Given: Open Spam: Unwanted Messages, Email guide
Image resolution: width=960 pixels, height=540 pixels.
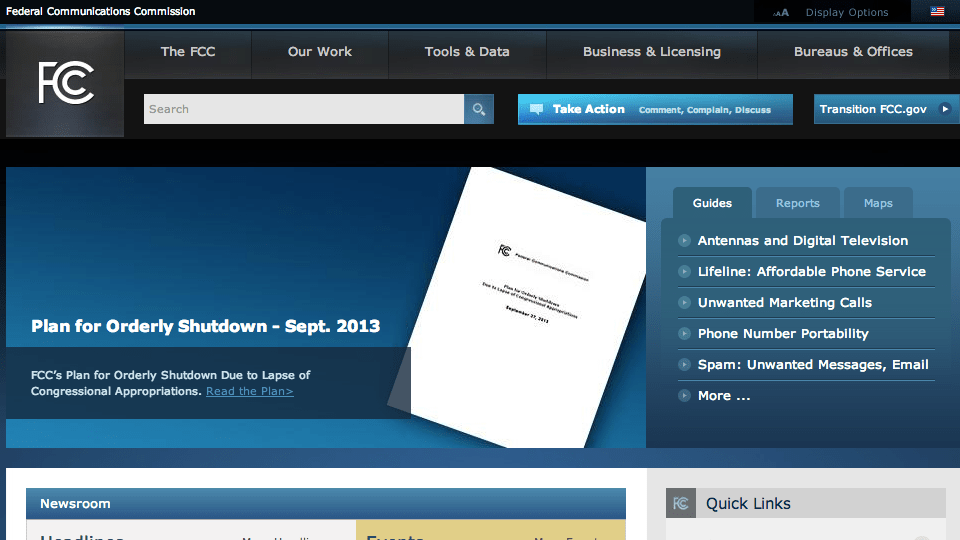Looking at the screenshot, I should click(x=813, y=365).
